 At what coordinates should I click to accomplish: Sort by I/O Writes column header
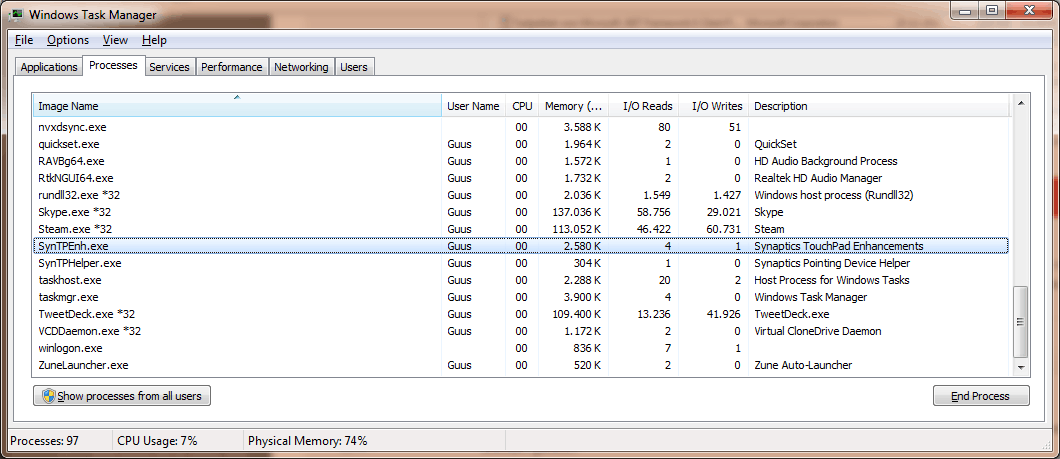click(713, 106)
